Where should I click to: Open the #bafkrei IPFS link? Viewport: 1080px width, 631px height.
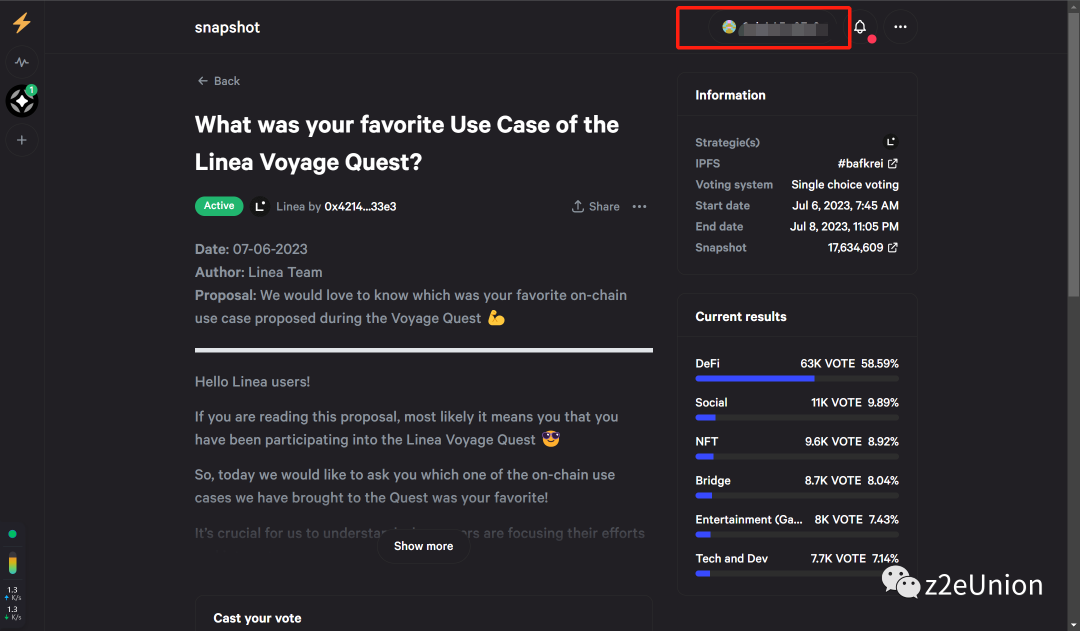867,163
